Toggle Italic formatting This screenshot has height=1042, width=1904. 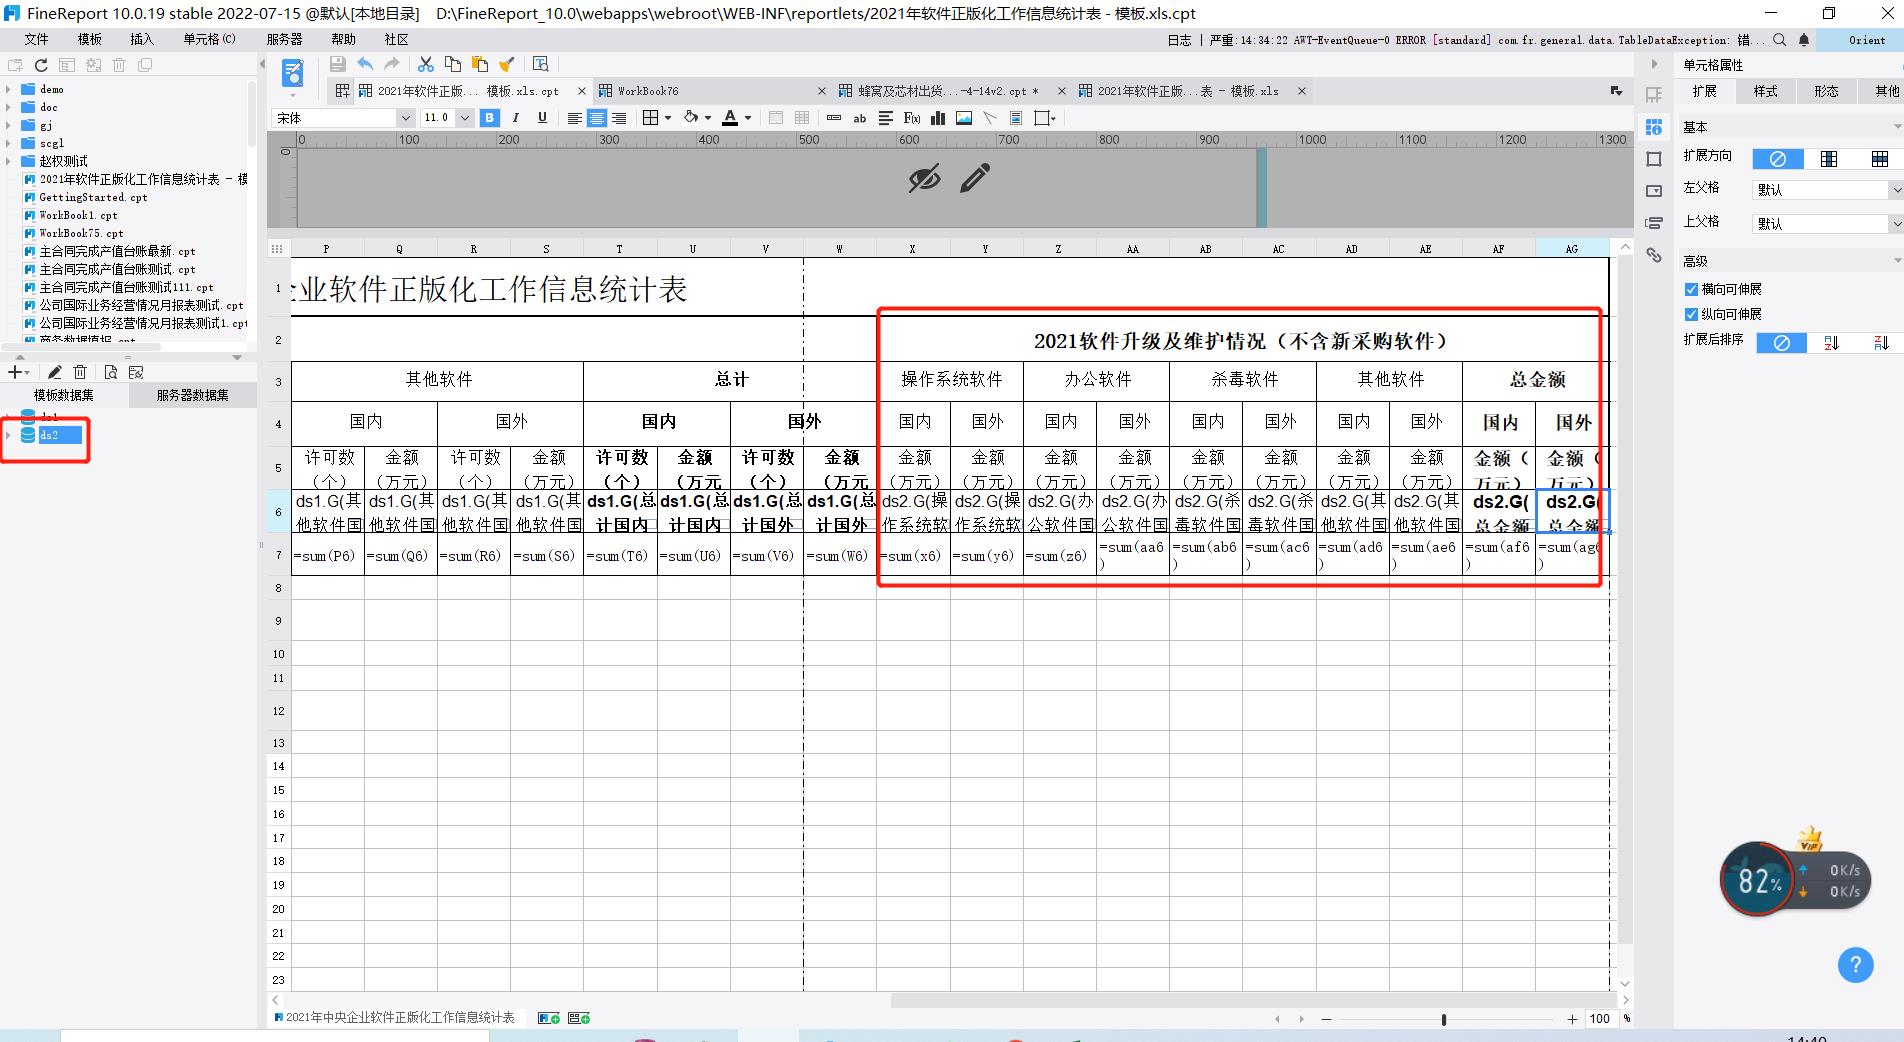click(x=516, y=118)
